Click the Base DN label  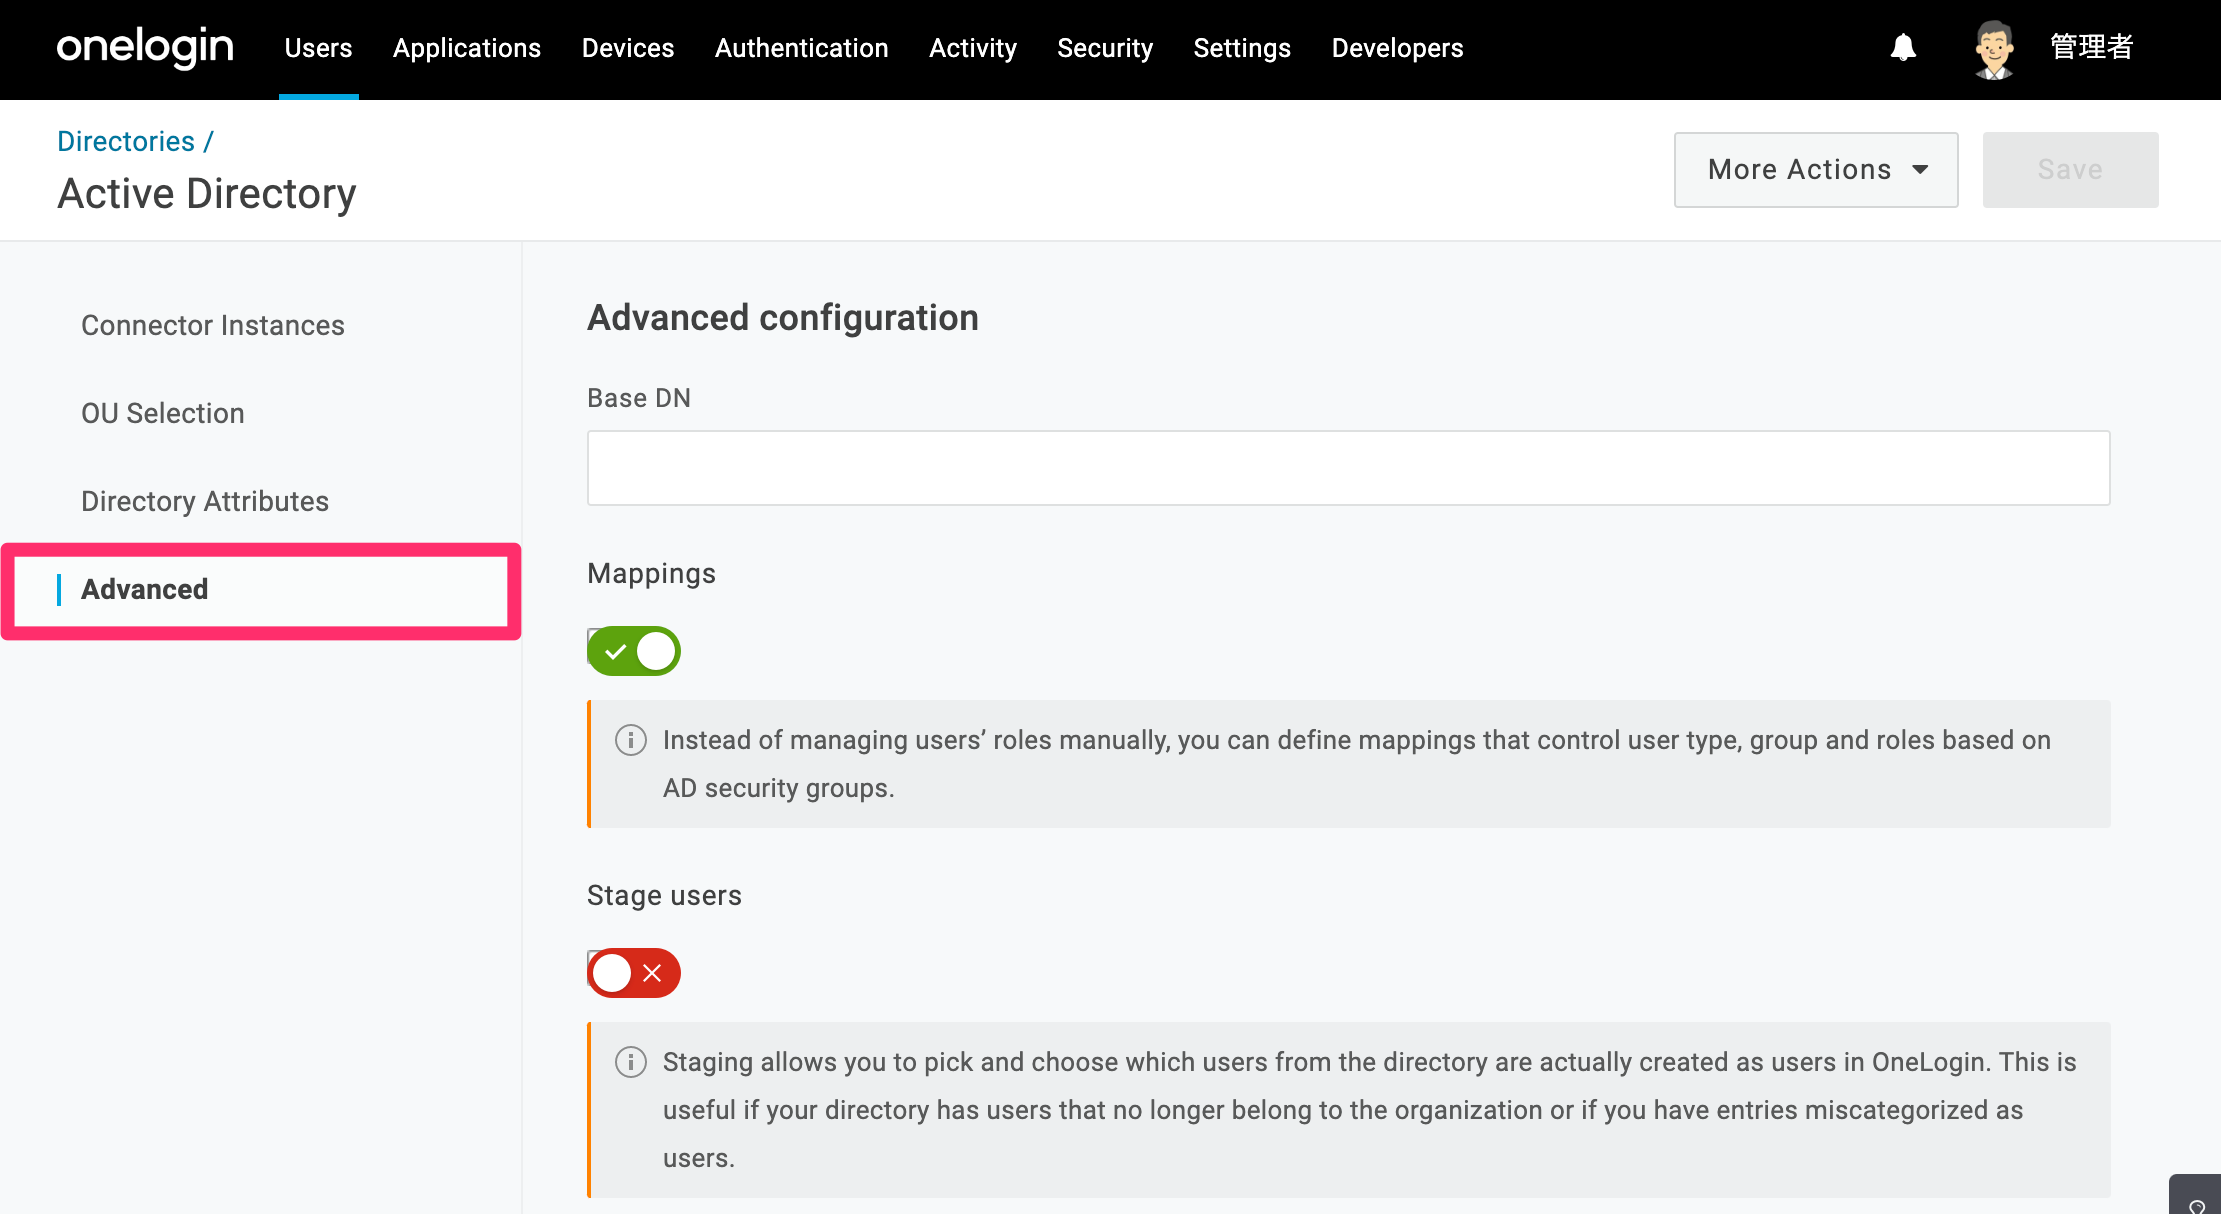639,398
